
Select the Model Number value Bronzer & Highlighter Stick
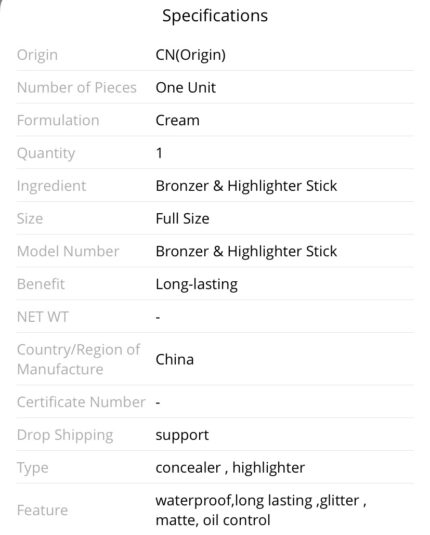point(246,251)
